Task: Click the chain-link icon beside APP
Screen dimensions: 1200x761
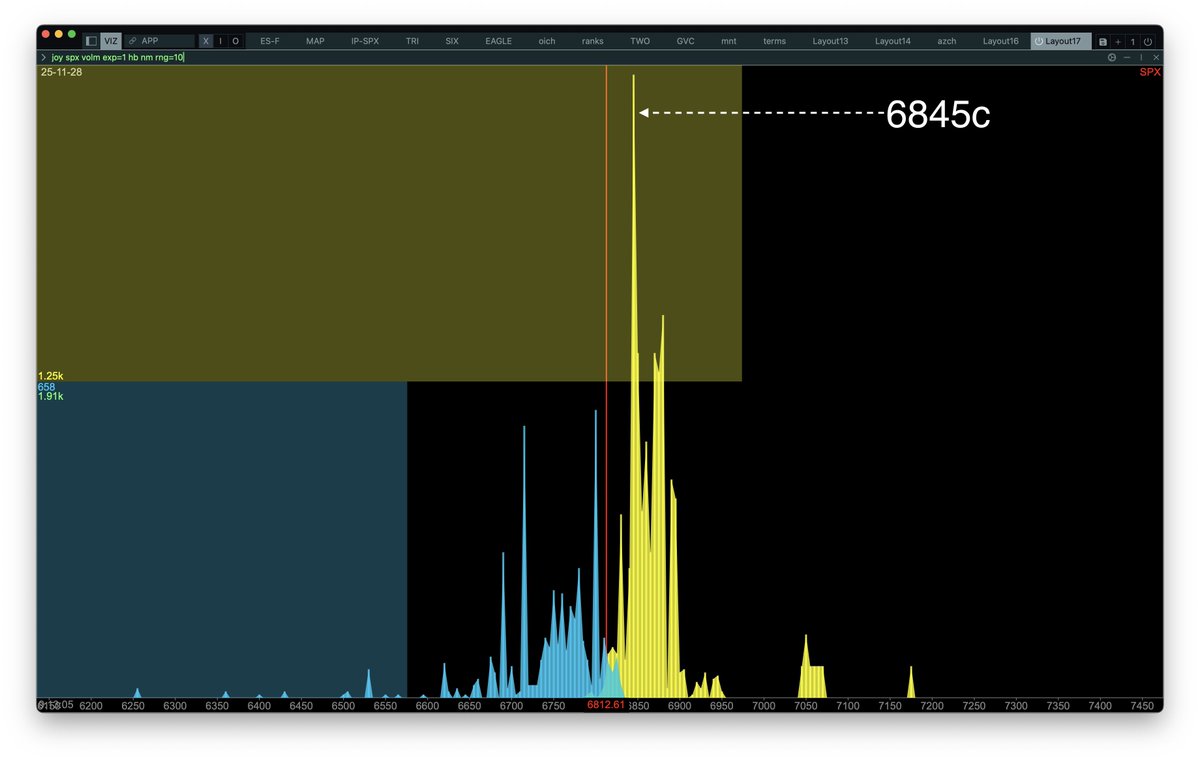Action: coord(133,41)
